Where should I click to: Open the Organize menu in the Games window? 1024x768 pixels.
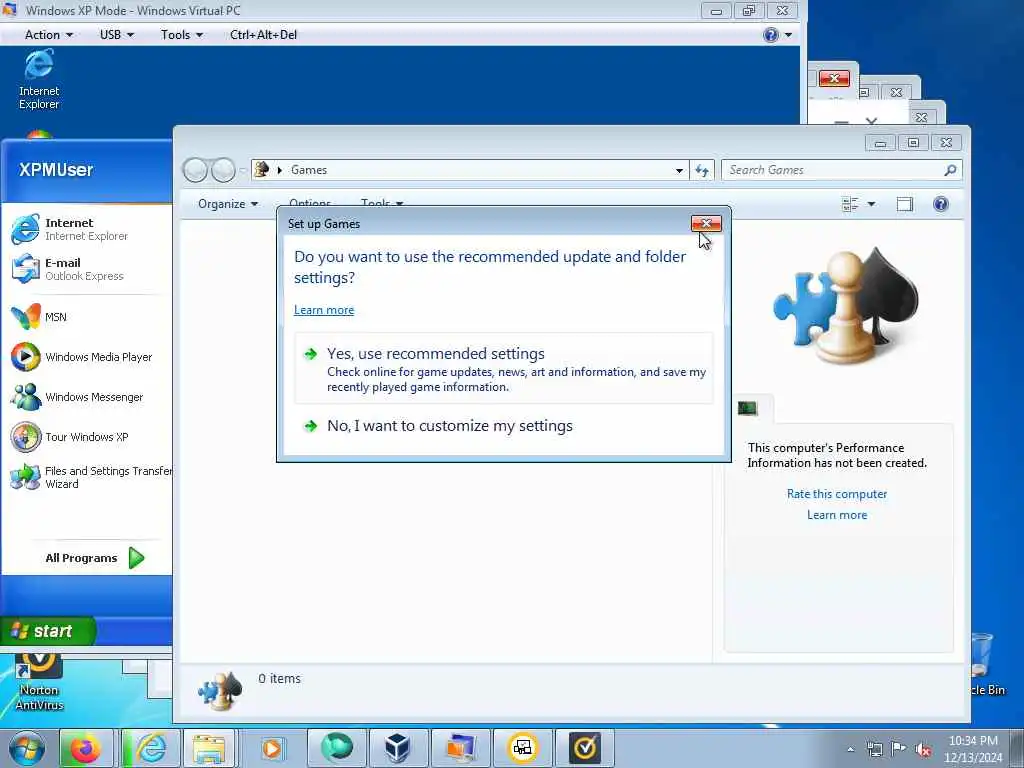pyautogui.click(x=228, y=204)
